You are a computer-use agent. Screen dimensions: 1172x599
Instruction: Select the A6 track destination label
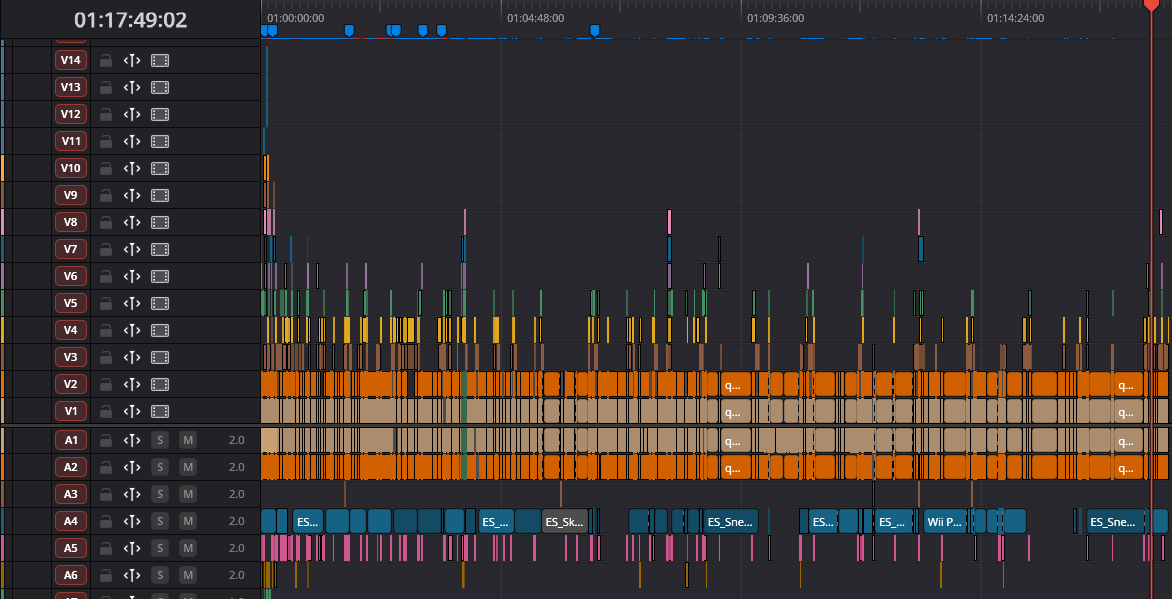[70, 575]
